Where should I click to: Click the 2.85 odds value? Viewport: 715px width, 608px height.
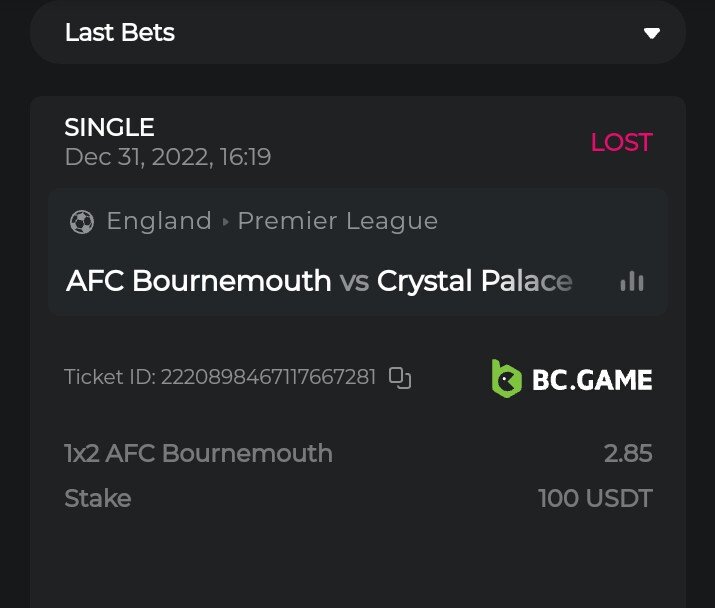coord(628,453)
